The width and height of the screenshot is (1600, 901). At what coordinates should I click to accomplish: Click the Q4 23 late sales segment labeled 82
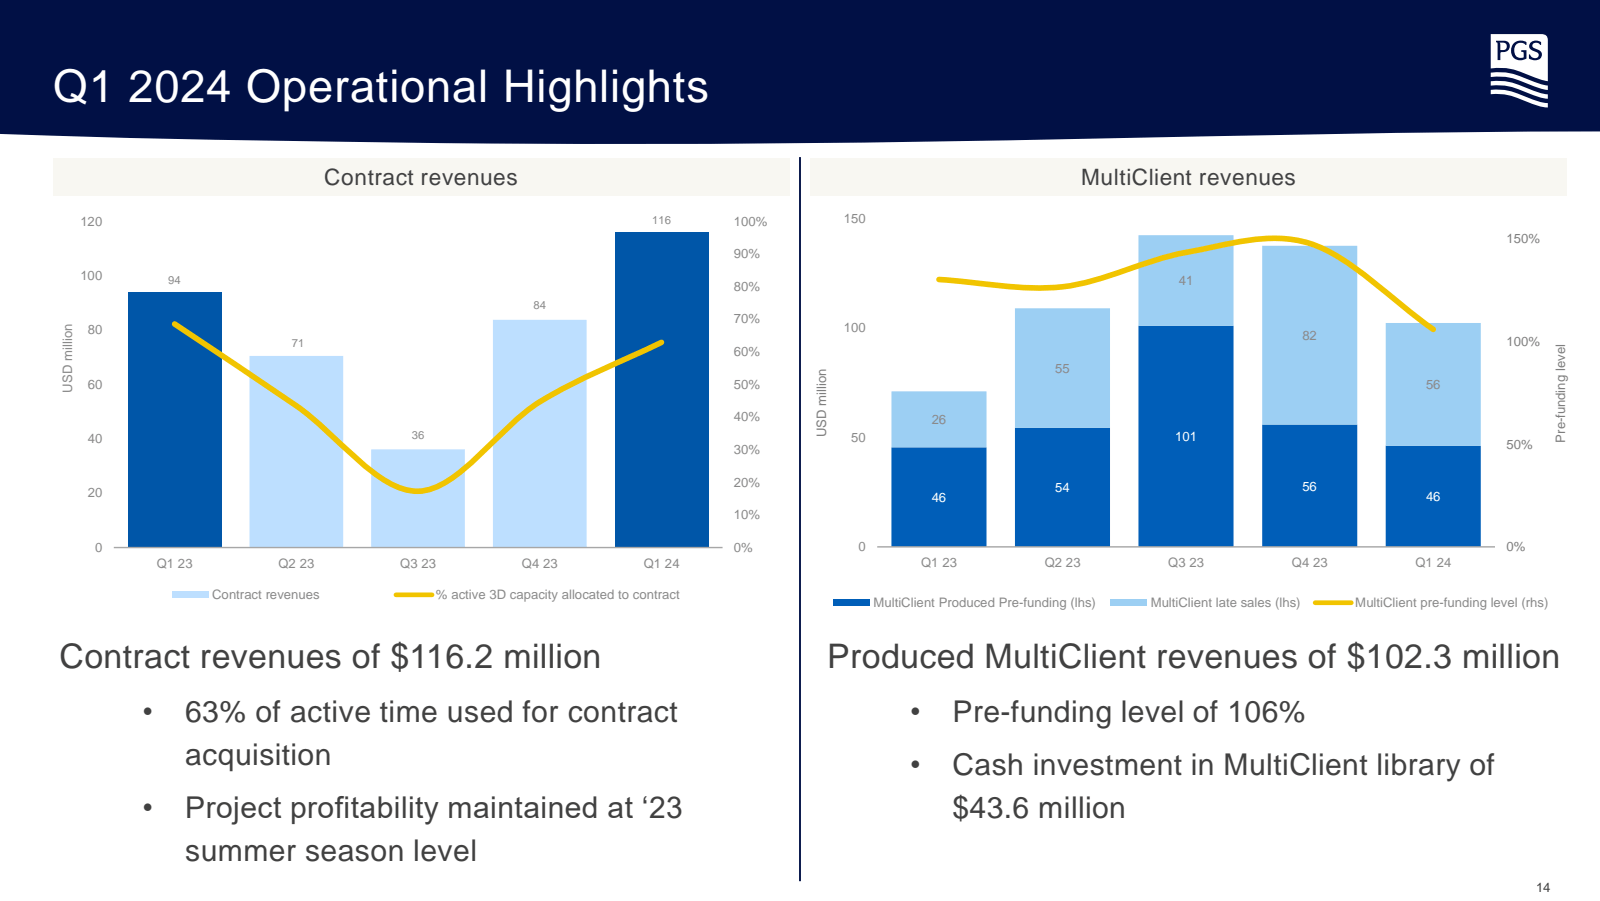(x=1310, y=335)
